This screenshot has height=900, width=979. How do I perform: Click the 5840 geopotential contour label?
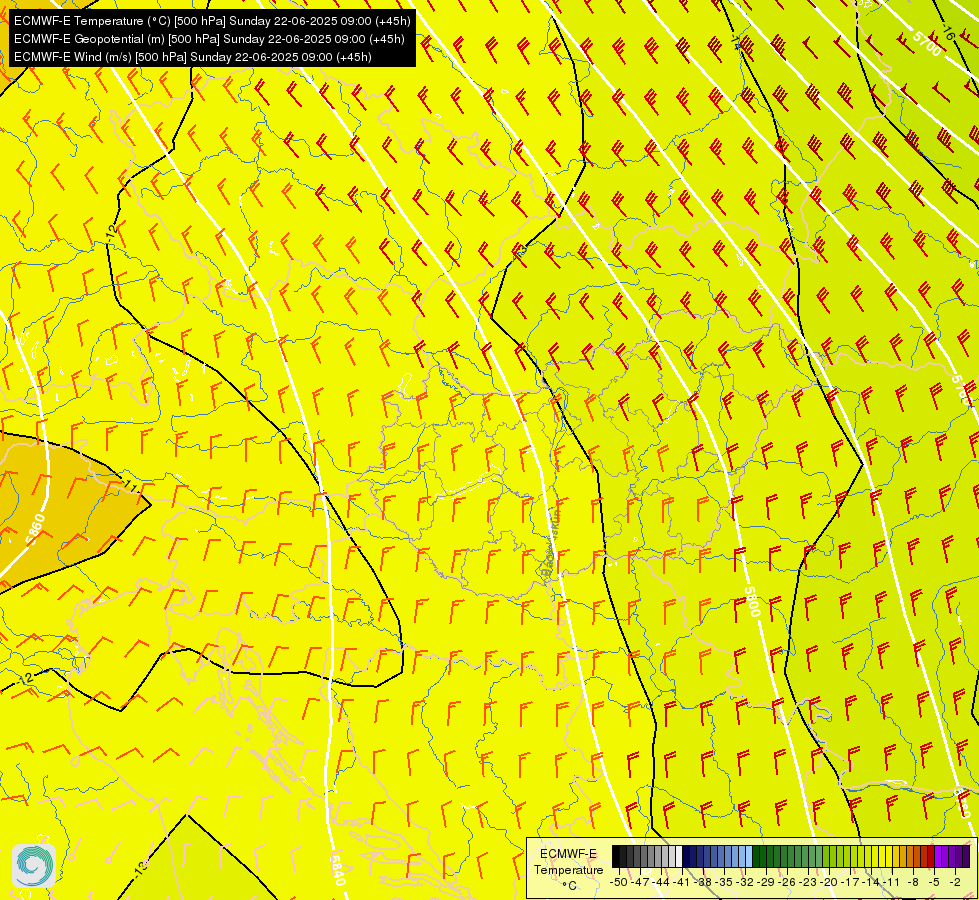tap(336, 869)
